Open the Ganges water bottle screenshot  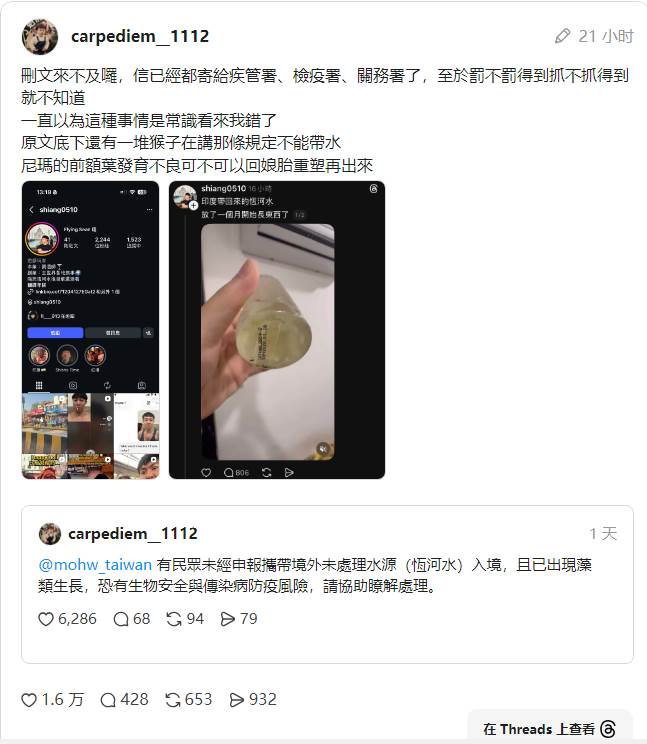[x=277, y=330]
